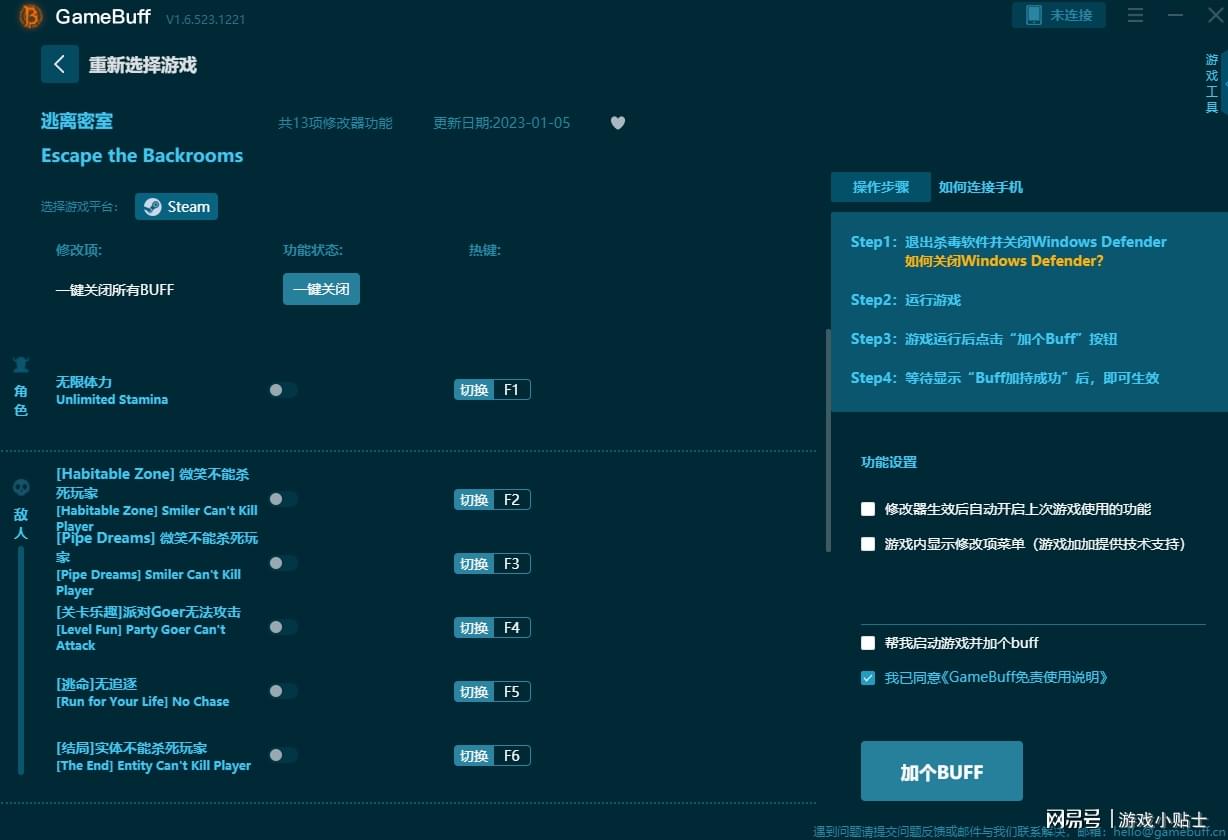Viewport: 1228px width, 840px height.
Task: Minimize the GameBuff window
Action: tap(1175, 15)
